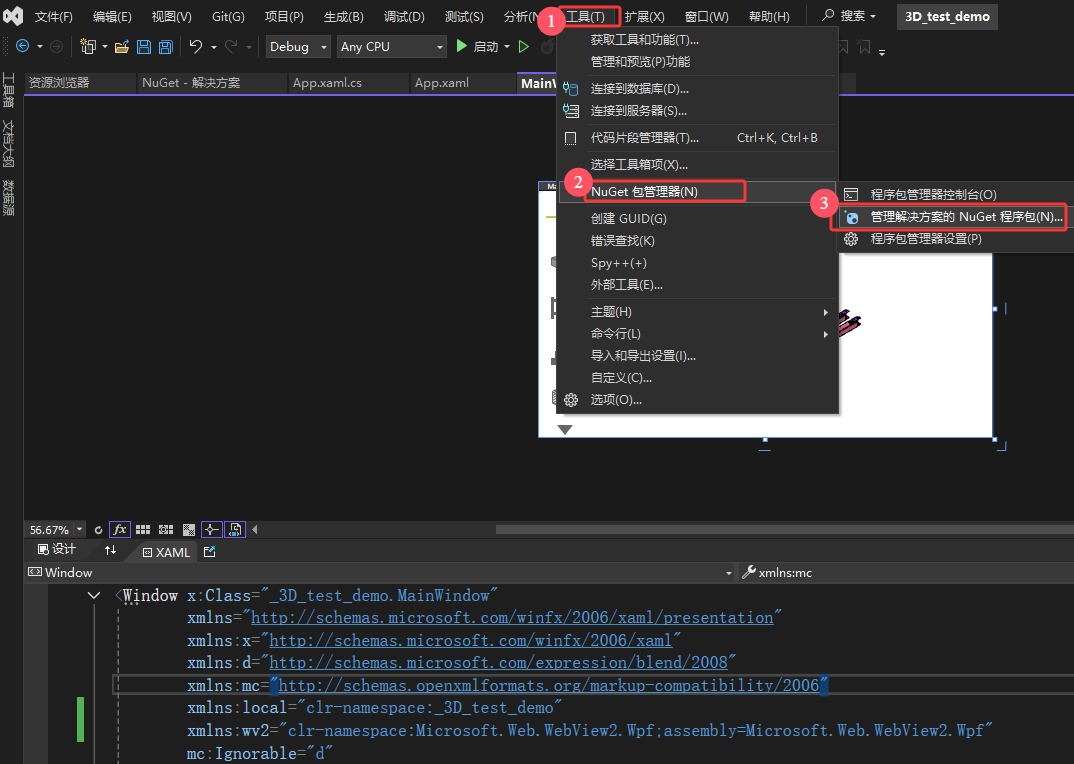Select Spy++(+) menu entry
1074x764 pixels.
697,263
